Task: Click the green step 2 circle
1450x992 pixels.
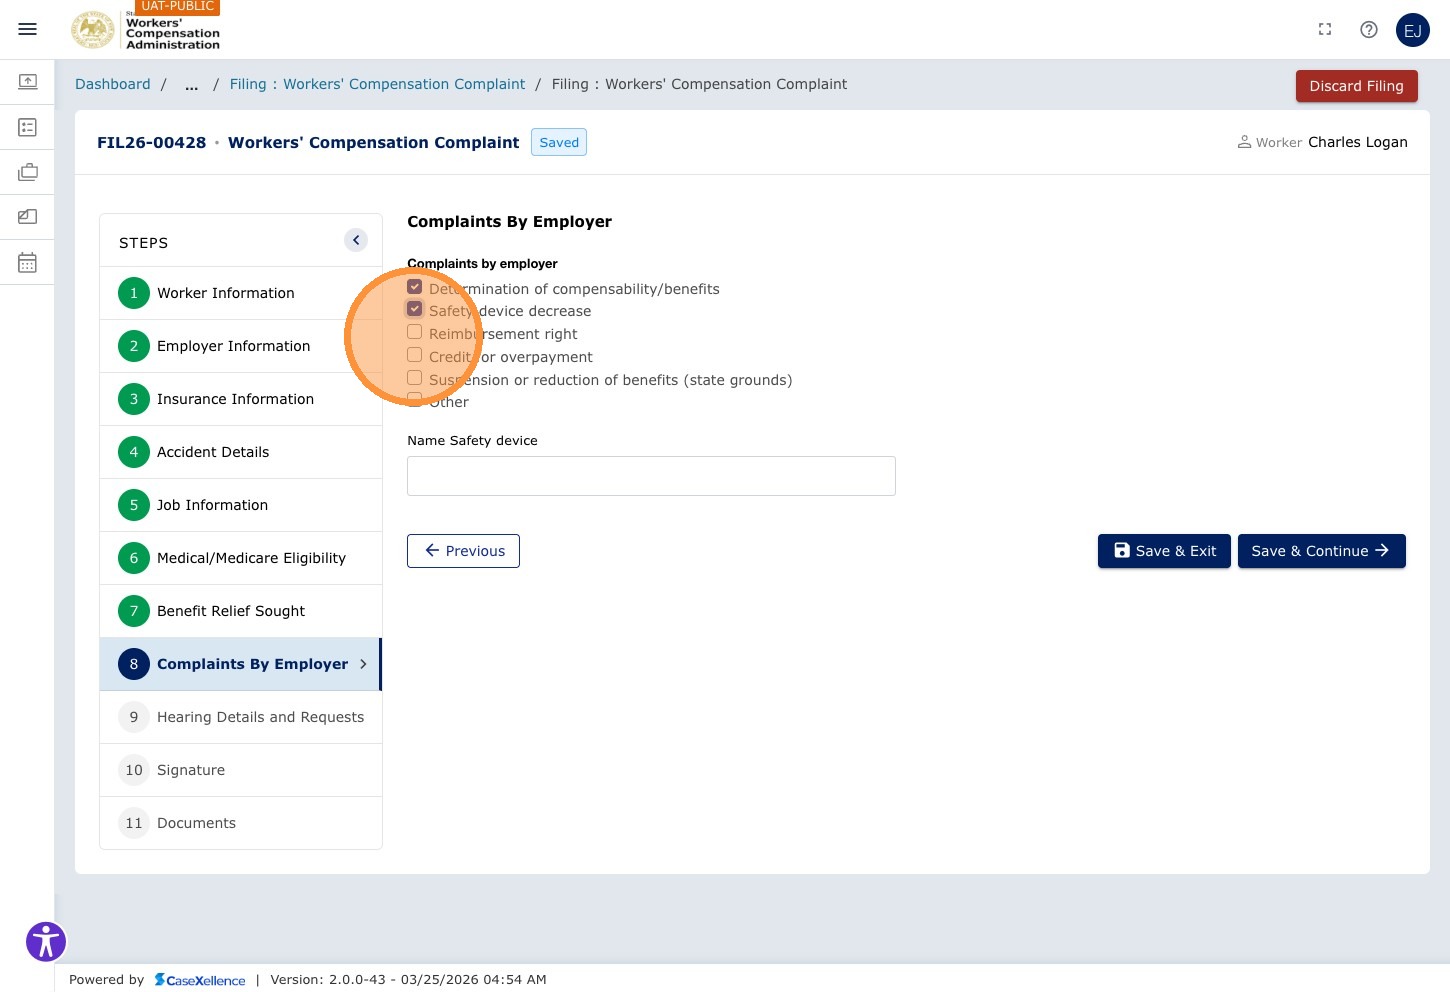Action: [134, 346]
